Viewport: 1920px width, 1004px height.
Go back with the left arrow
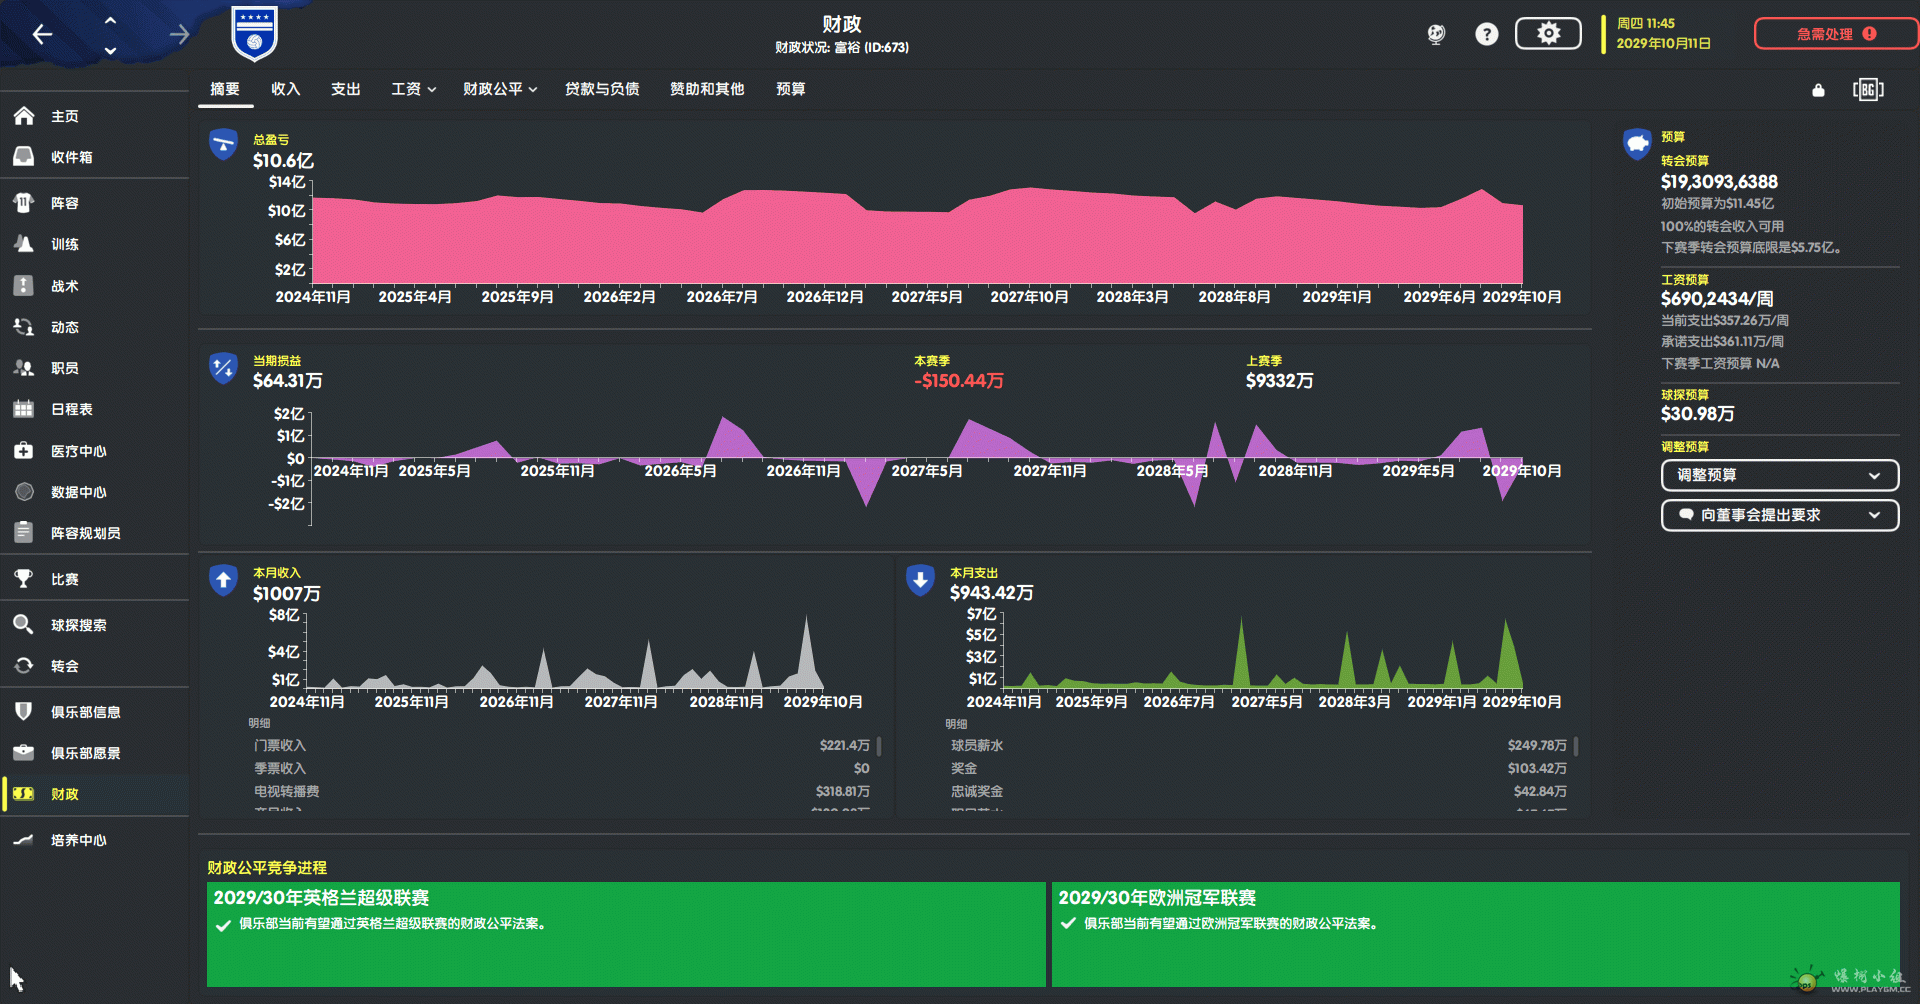42,35
